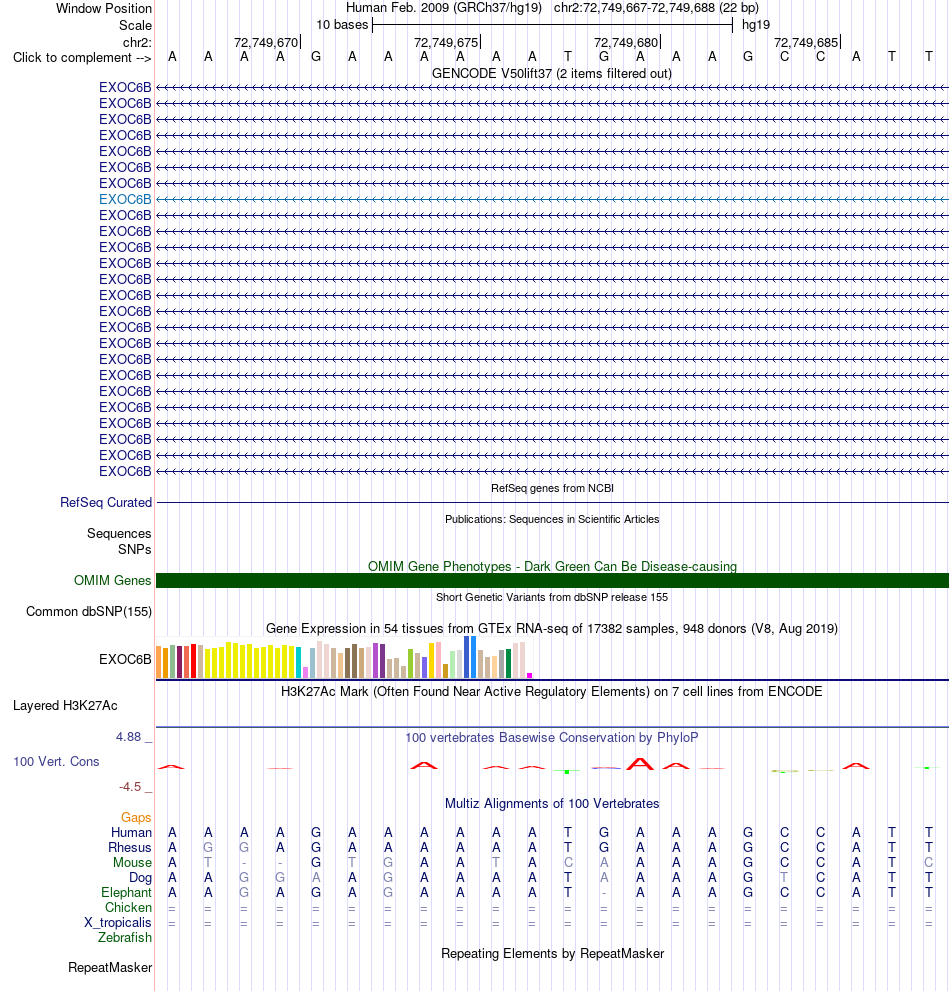This screenshot has height=991, width=950.
Task: Click 'Short Genetic Variants from dbSNP' title
Action: 552,597
